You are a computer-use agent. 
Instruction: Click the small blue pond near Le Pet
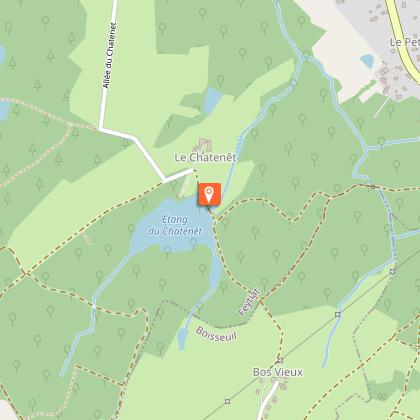367,61
